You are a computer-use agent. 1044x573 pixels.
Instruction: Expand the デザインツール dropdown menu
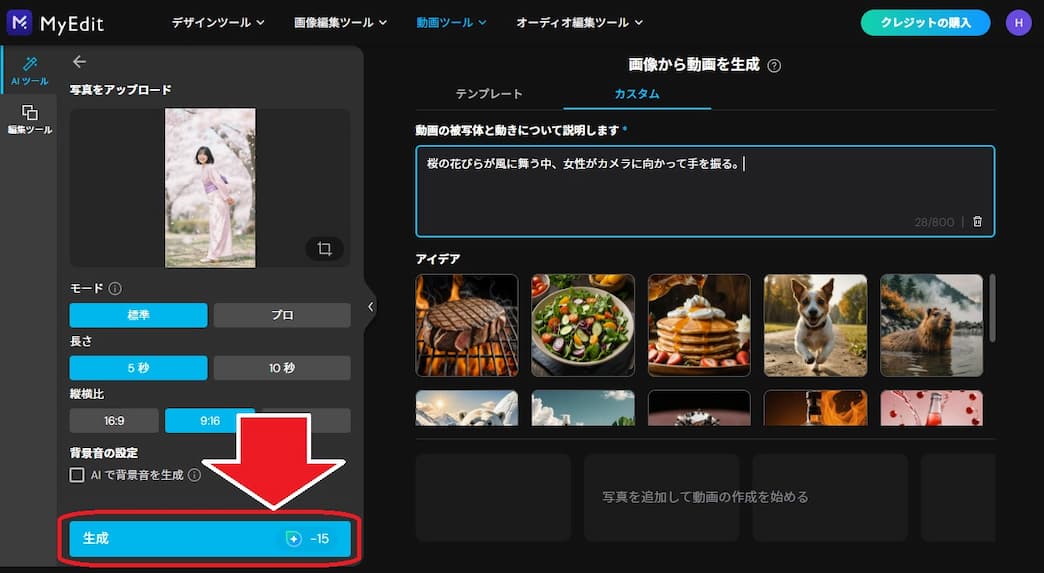217,22
